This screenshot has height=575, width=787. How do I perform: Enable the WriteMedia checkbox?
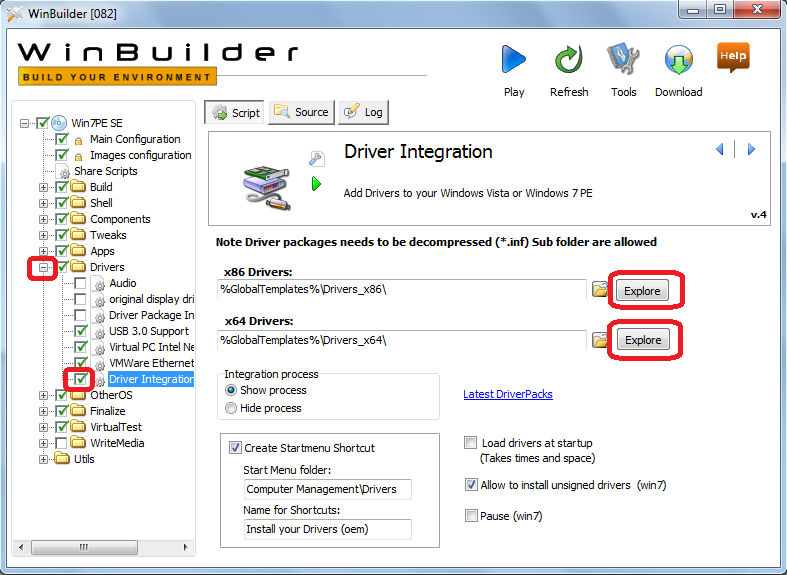coord(61,443)
